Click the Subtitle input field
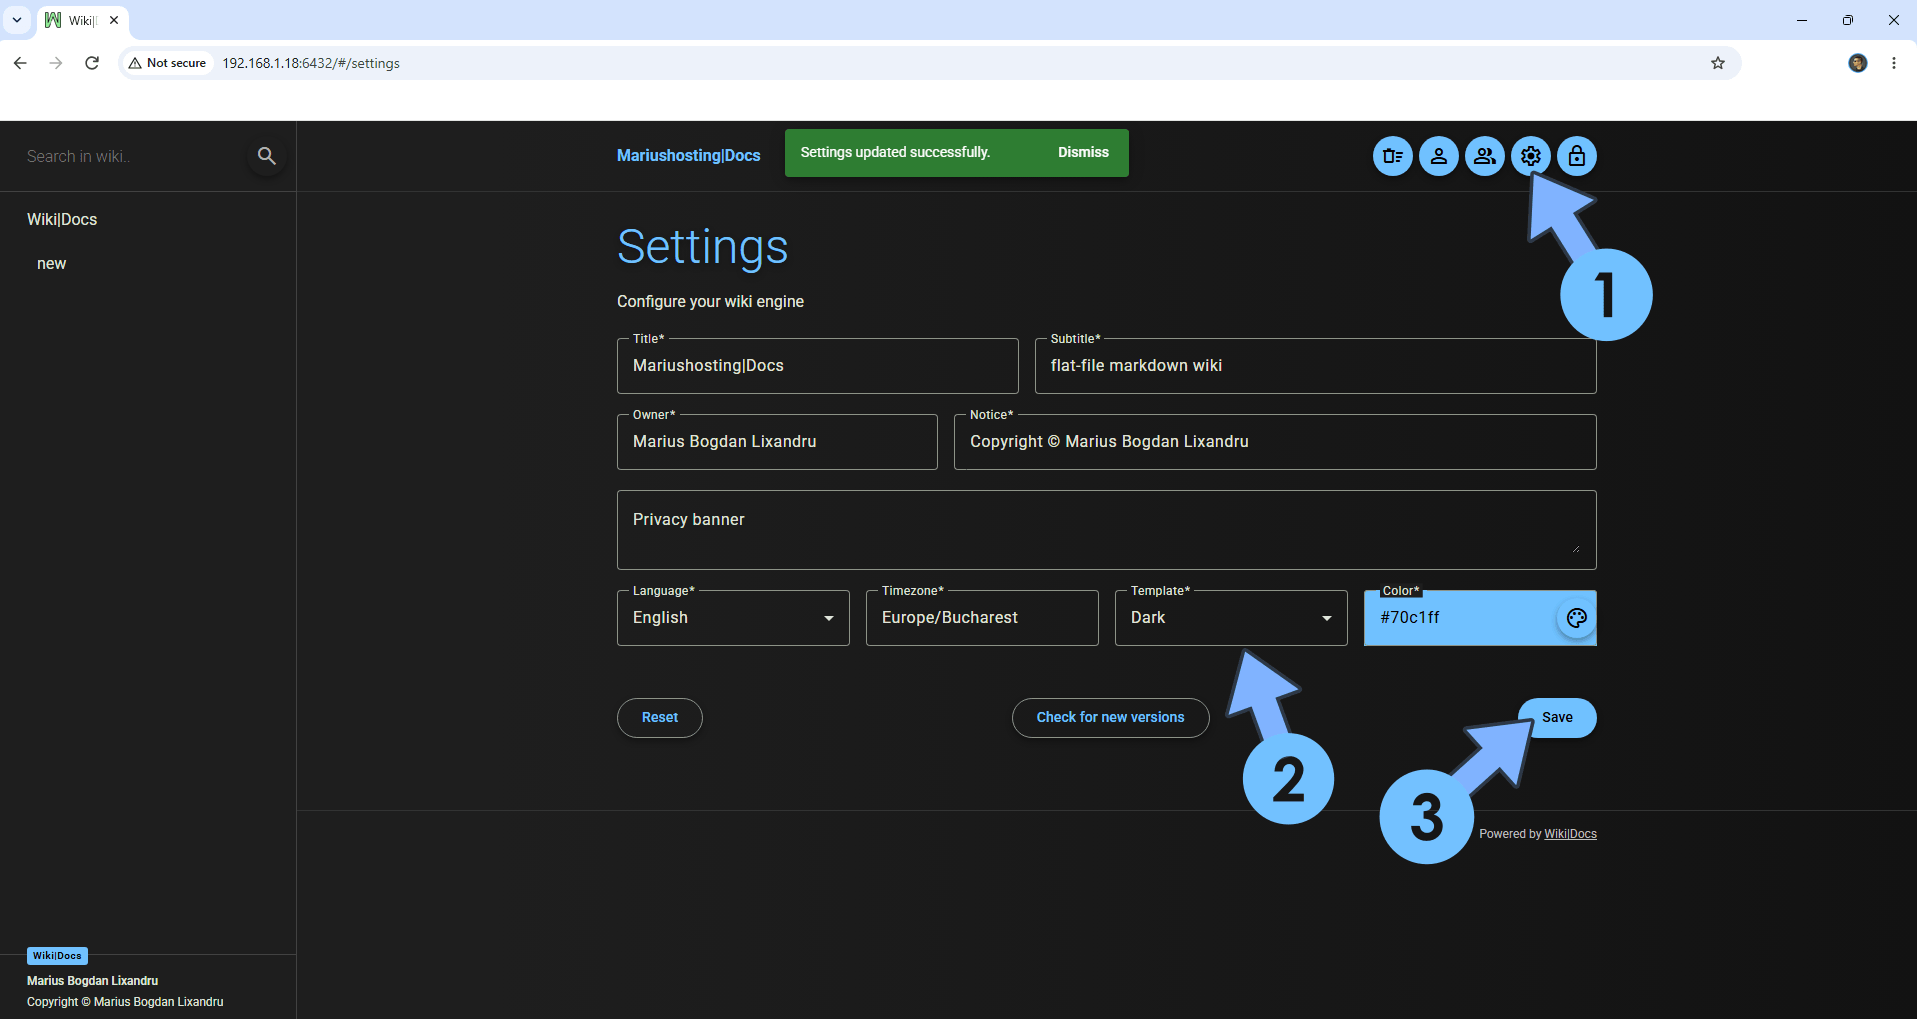This screenshot has width=1917, height=1019. (x=1315, y=366)
